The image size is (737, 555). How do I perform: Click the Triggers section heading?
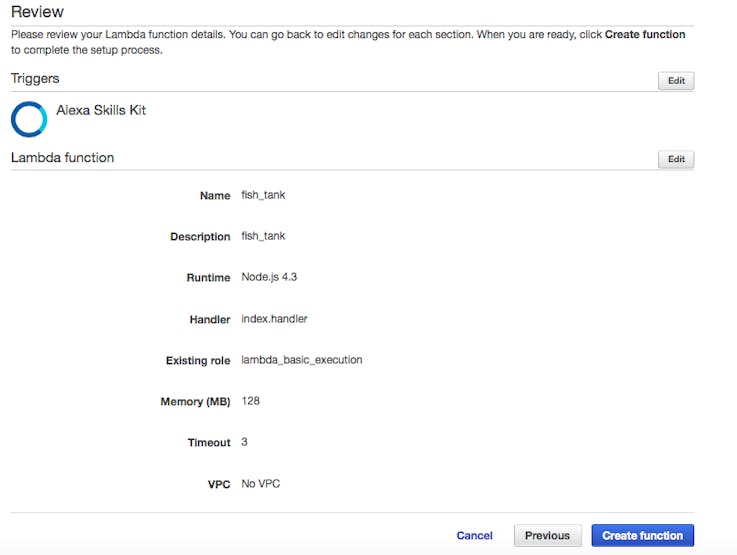tap(35, 78)
